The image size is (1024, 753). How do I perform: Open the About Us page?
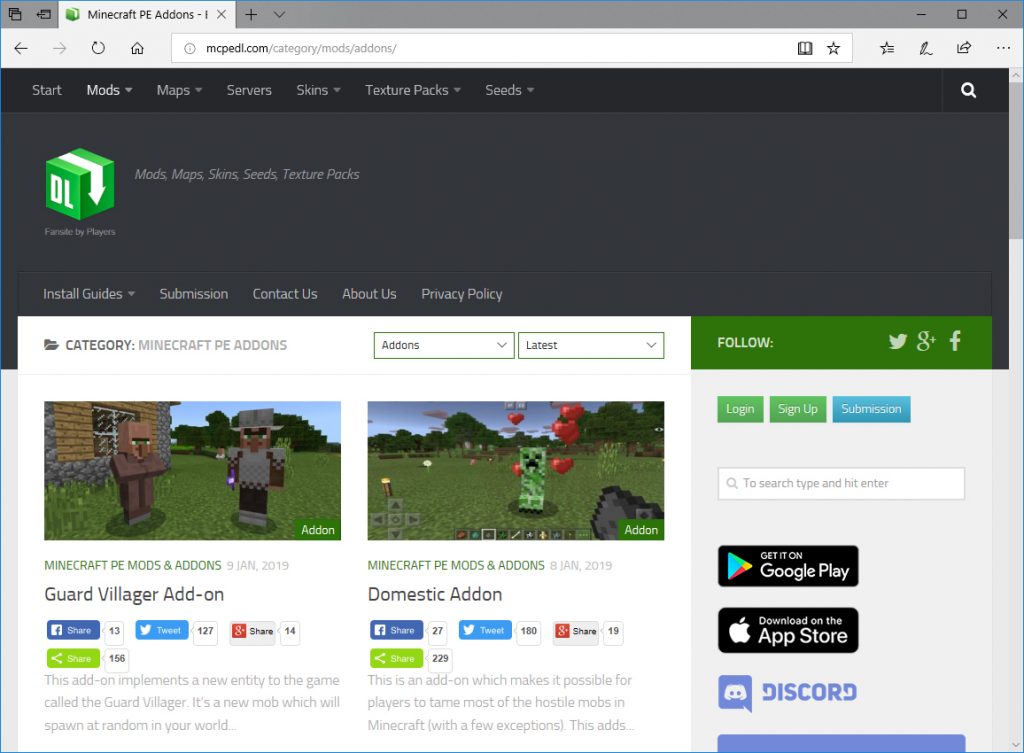pos(369,294)
